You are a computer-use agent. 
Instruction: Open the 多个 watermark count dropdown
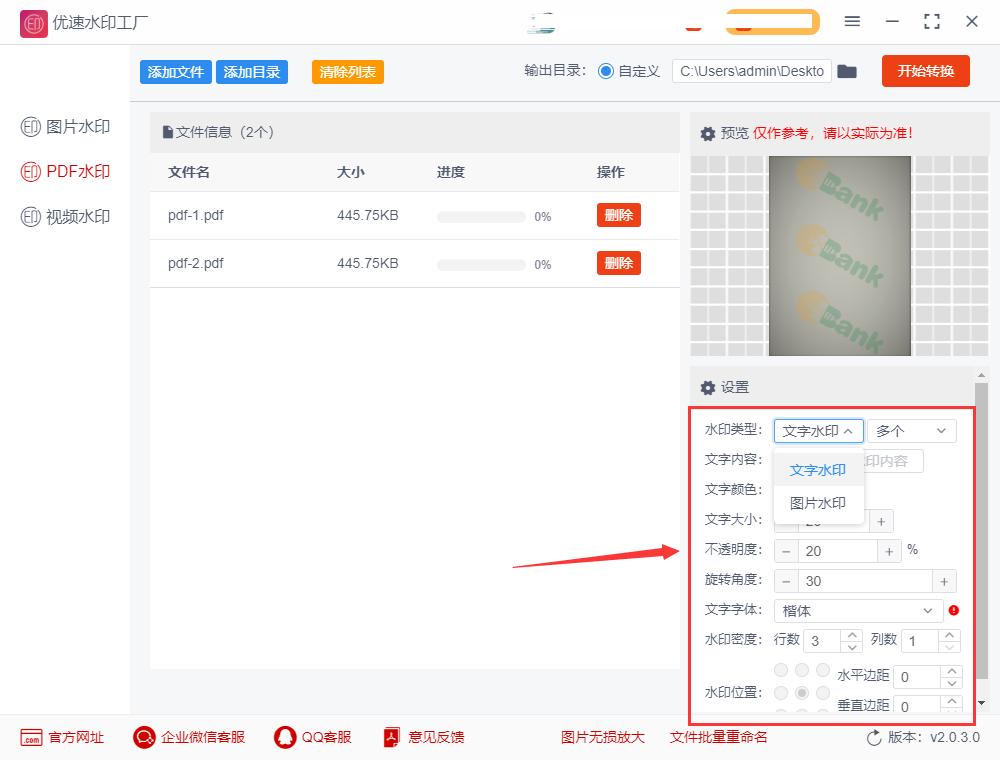(911, 430)
